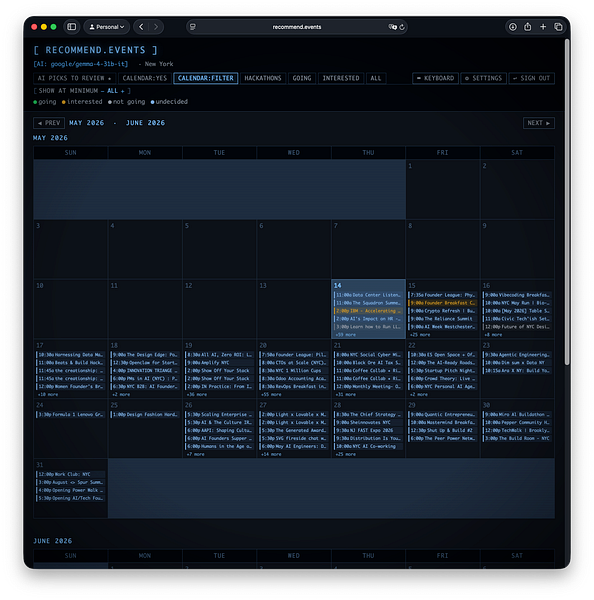
Task: Expand '+55 more' events on May 20
Action: coord(271,395)
